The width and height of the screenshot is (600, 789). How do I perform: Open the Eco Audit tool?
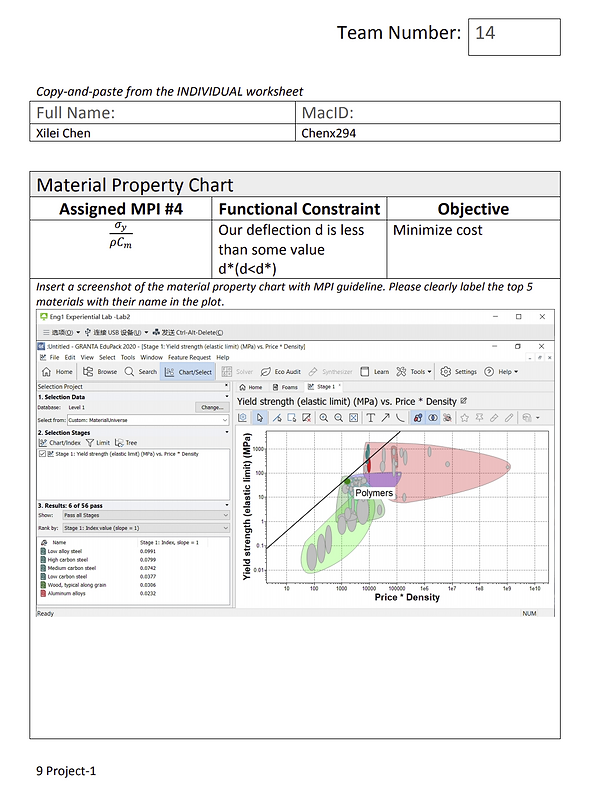(x=280, y=372)
